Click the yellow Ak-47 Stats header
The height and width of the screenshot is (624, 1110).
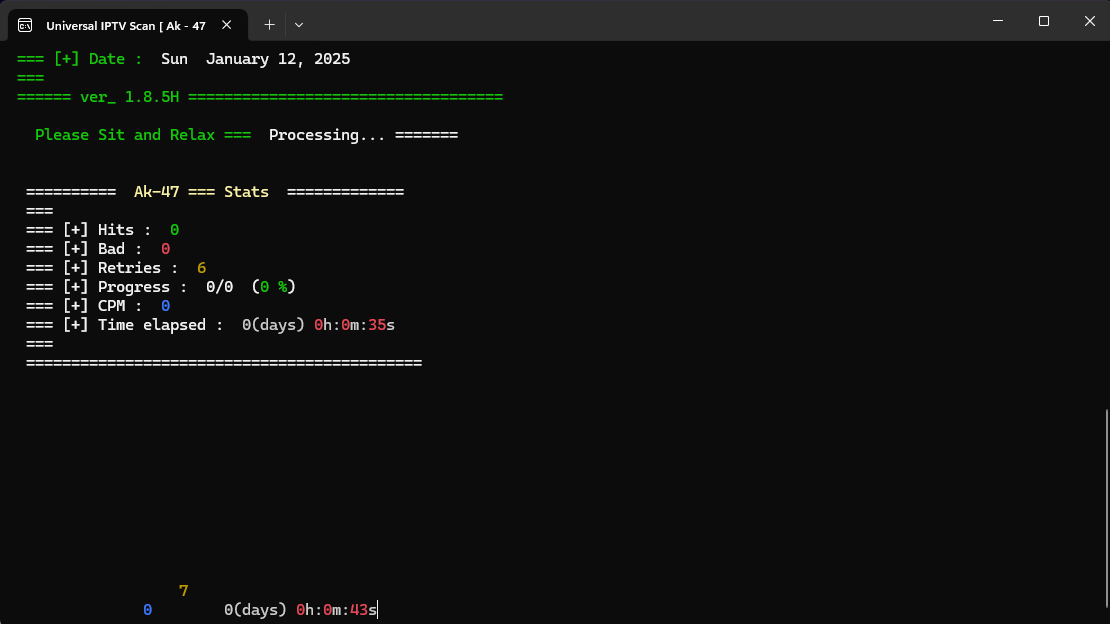click(201, 192)
